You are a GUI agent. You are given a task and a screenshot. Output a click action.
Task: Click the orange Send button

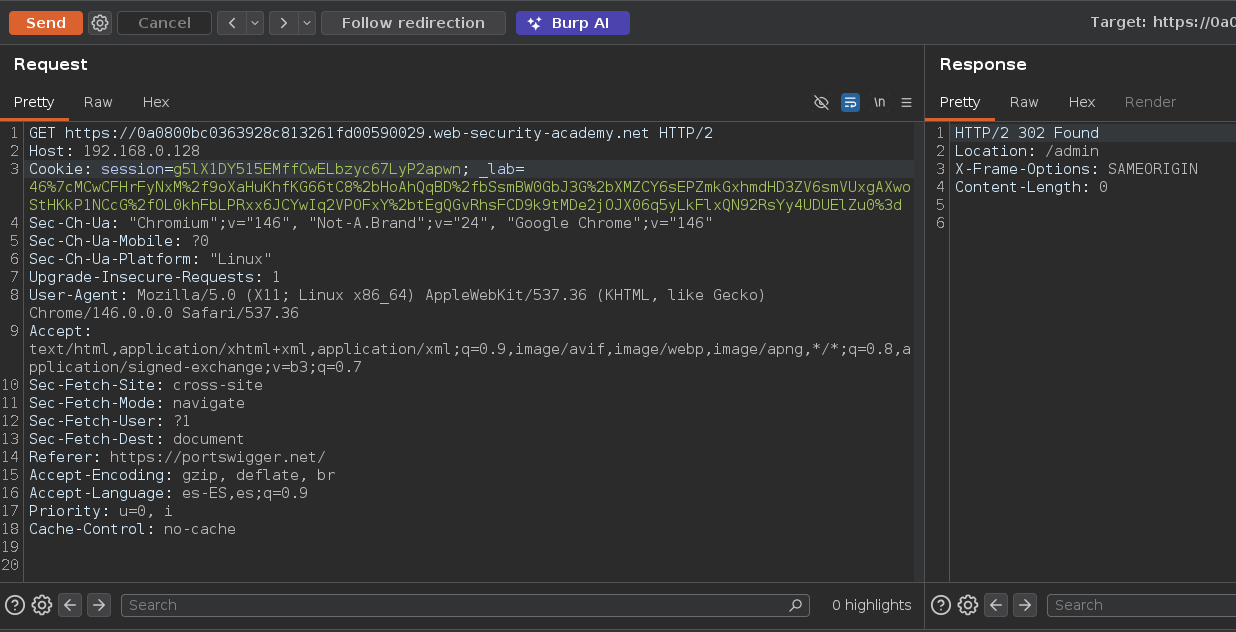coord(46,23)
